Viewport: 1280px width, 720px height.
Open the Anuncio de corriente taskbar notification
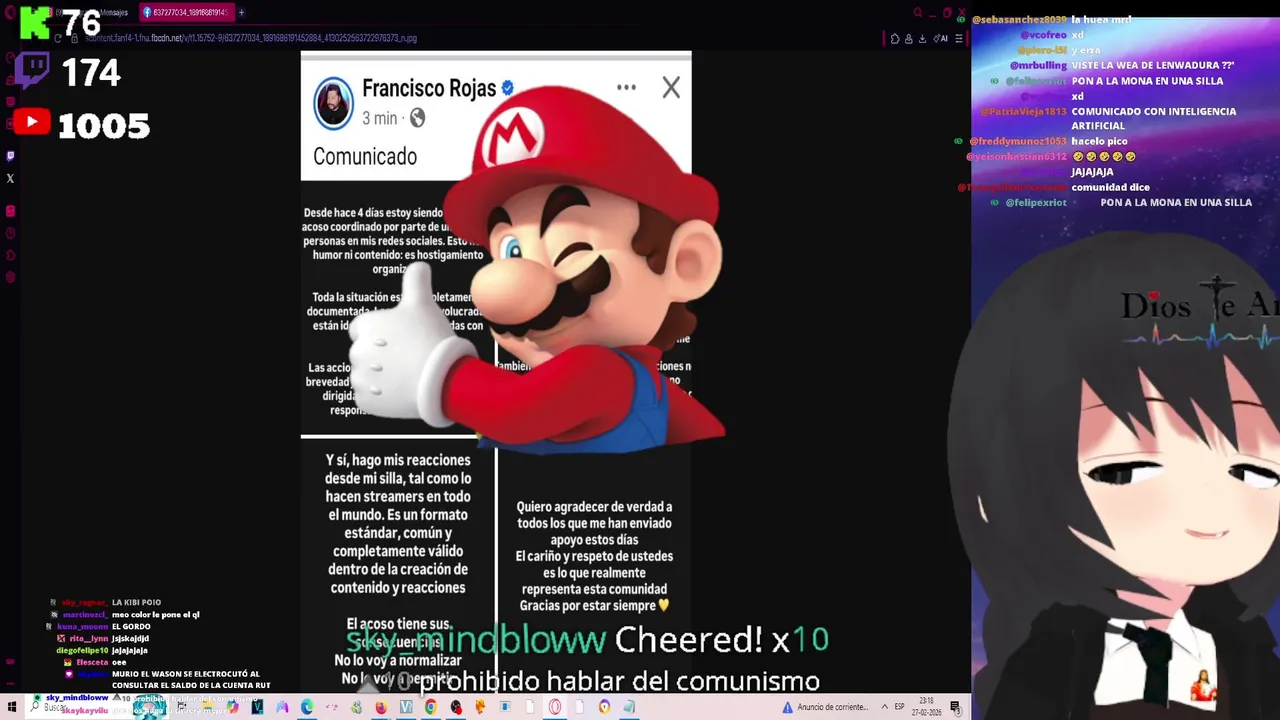[826, 707]
